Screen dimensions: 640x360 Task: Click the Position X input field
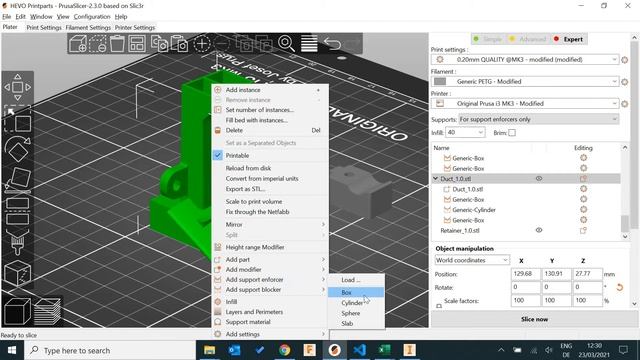coord(525,274)
